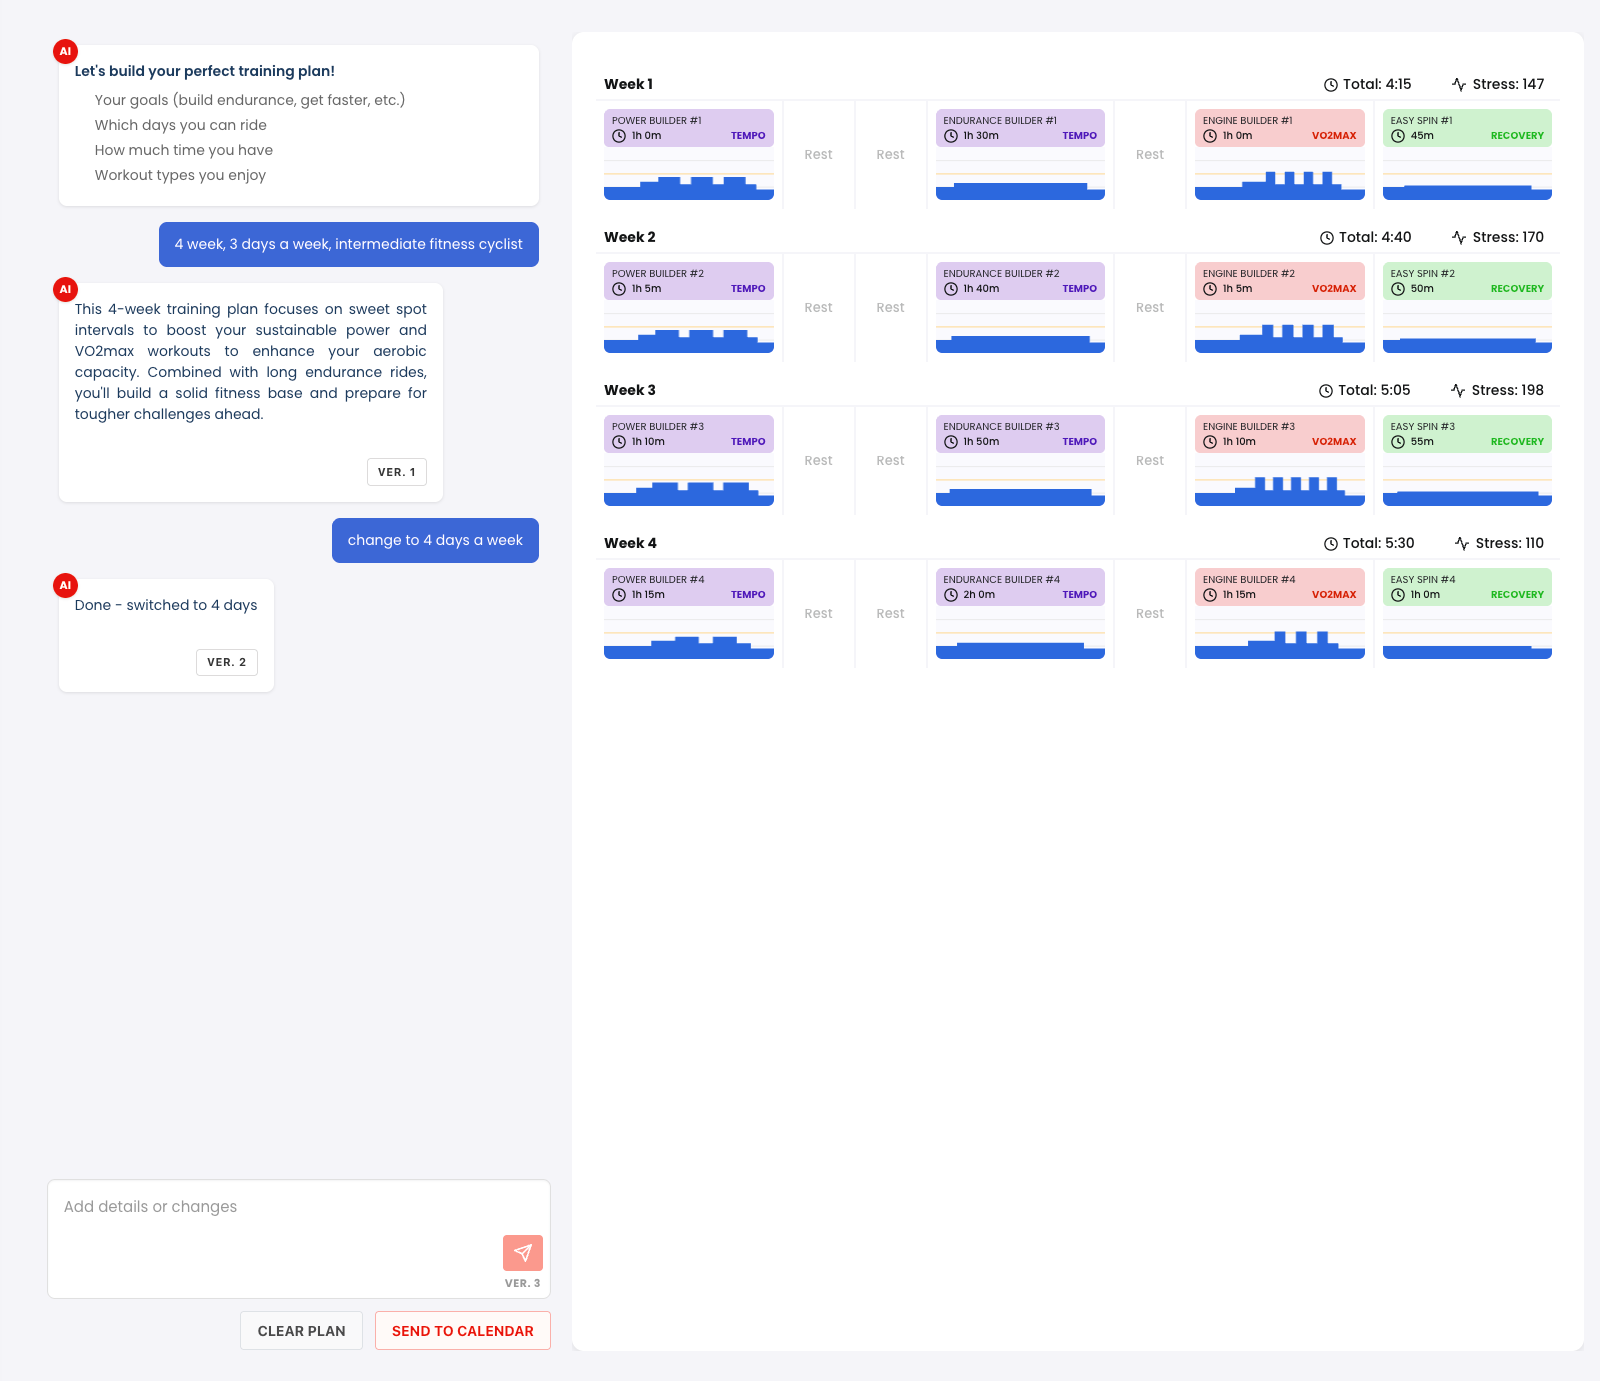Send the plan using Send to Calendar
This screenshot has height=1381, width=1600.
point(462,1331)
